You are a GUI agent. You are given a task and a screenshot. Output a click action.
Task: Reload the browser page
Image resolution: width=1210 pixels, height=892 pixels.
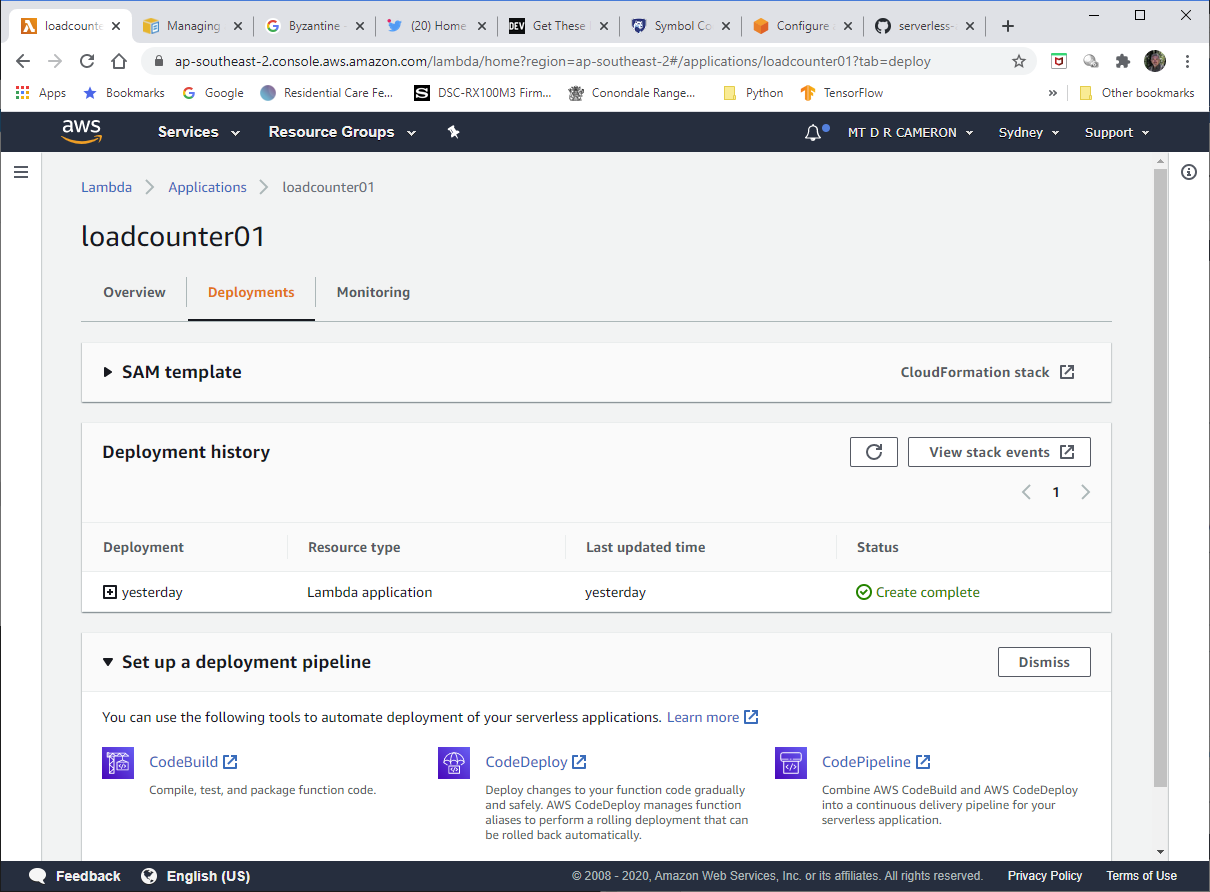pyautogui.click(x=87, y=61)
